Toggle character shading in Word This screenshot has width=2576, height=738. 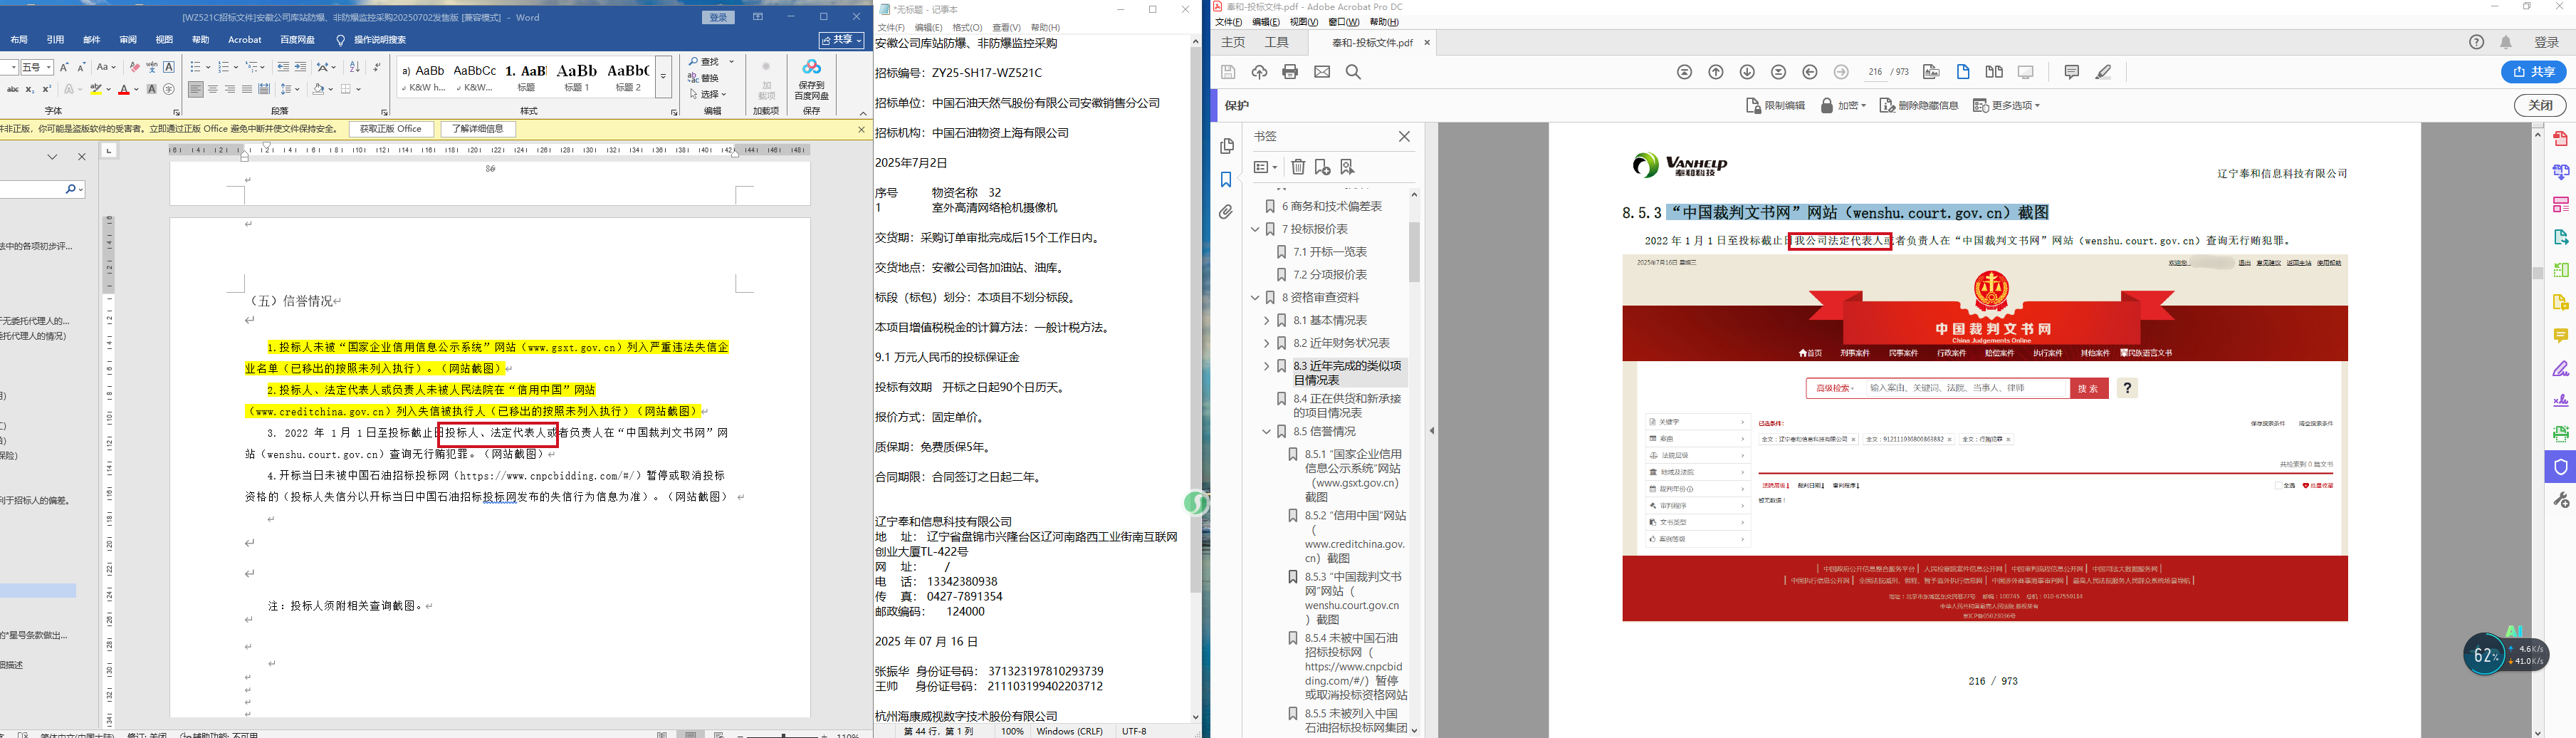pos(152,89)
